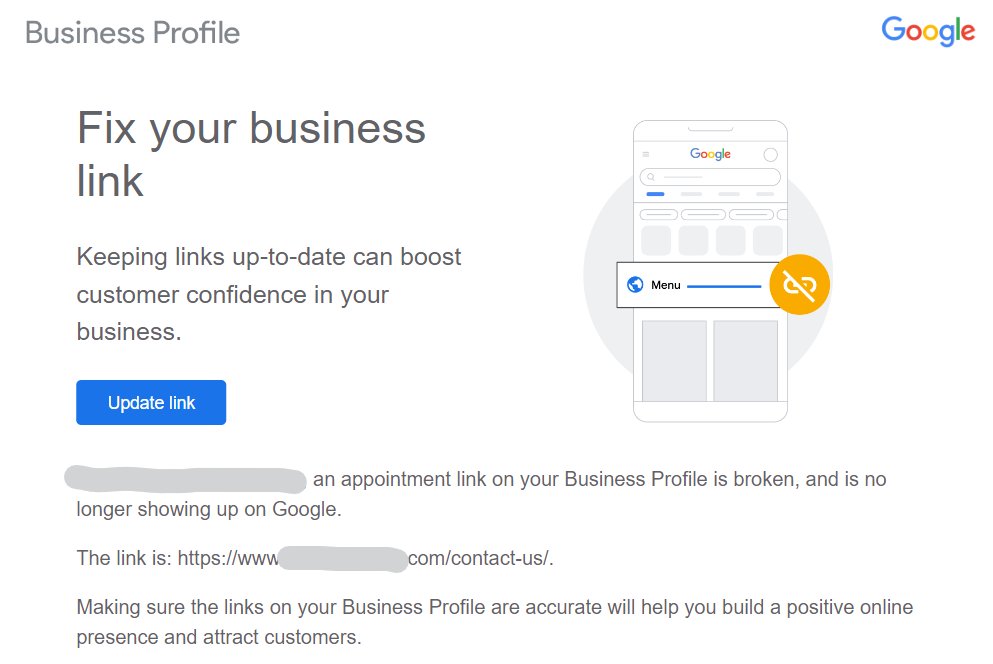Click the large left grey card in the phone illustration
The image size is (993, 664).
674,361
